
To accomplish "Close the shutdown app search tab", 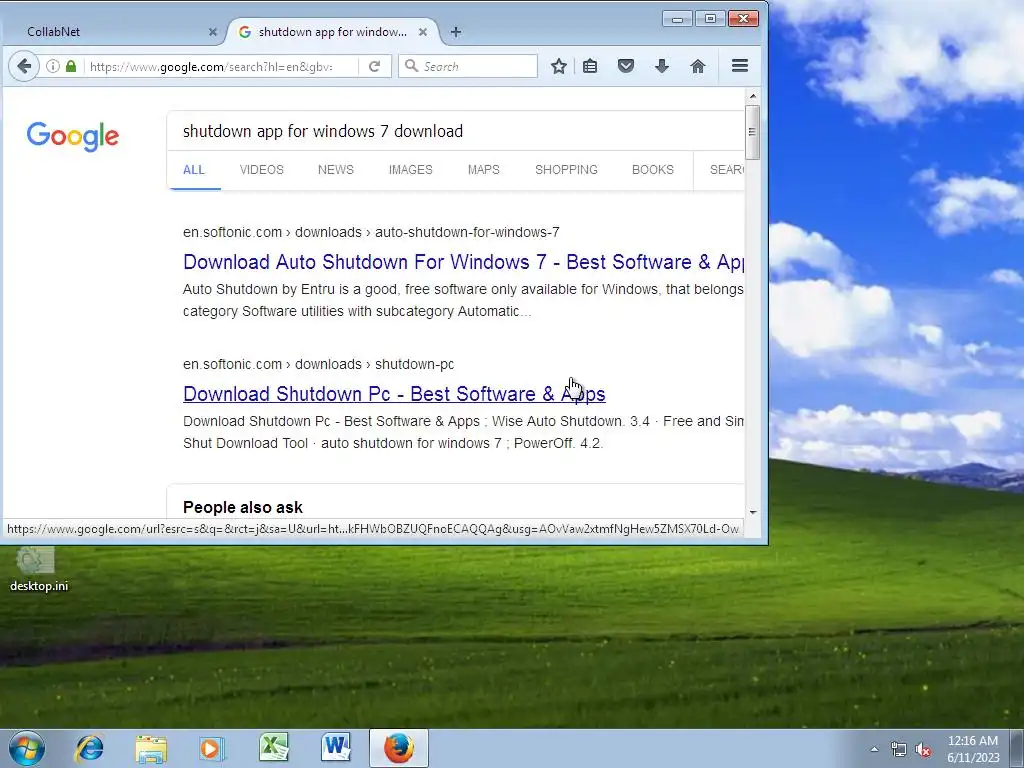I will 423,32.
